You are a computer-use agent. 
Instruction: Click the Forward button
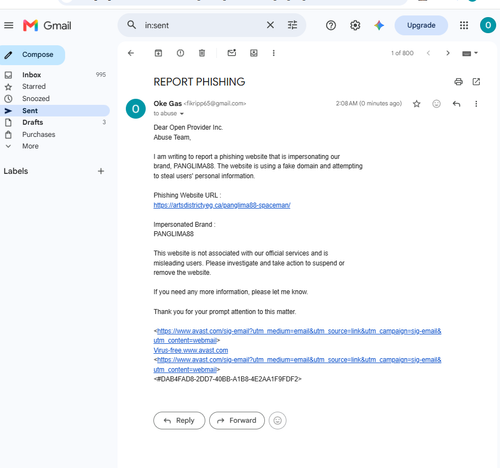coord(237,421)
